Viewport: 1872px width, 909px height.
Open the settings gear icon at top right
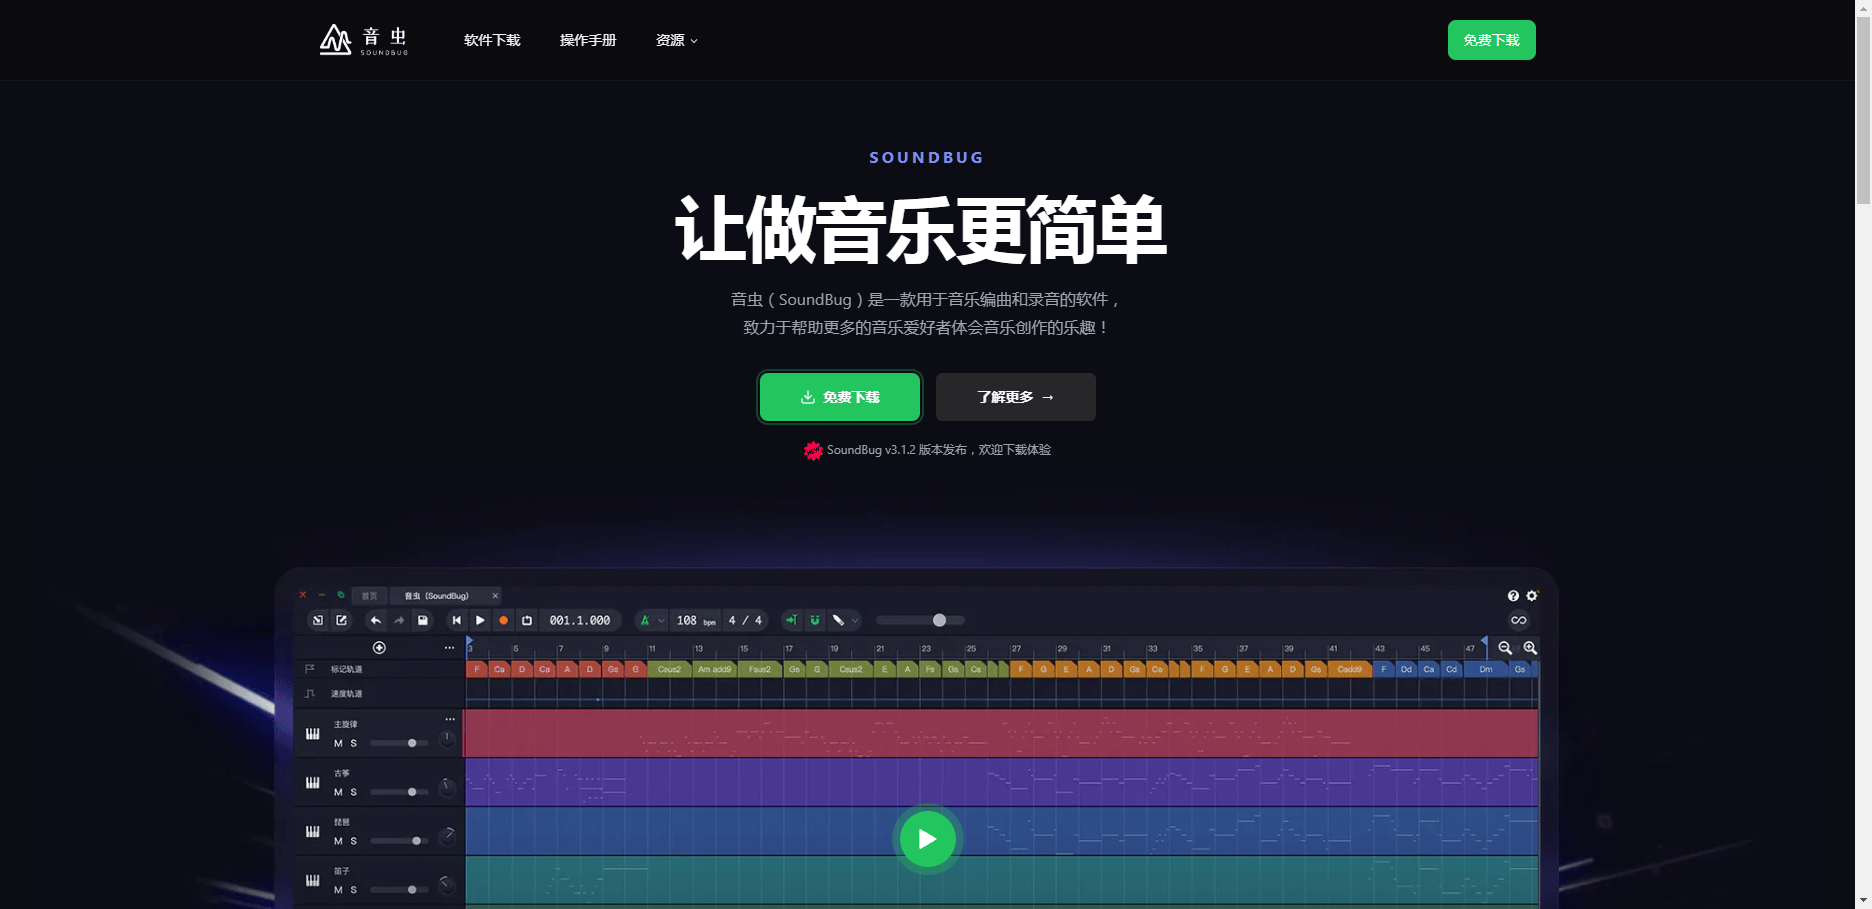(x=1531, y=595)
